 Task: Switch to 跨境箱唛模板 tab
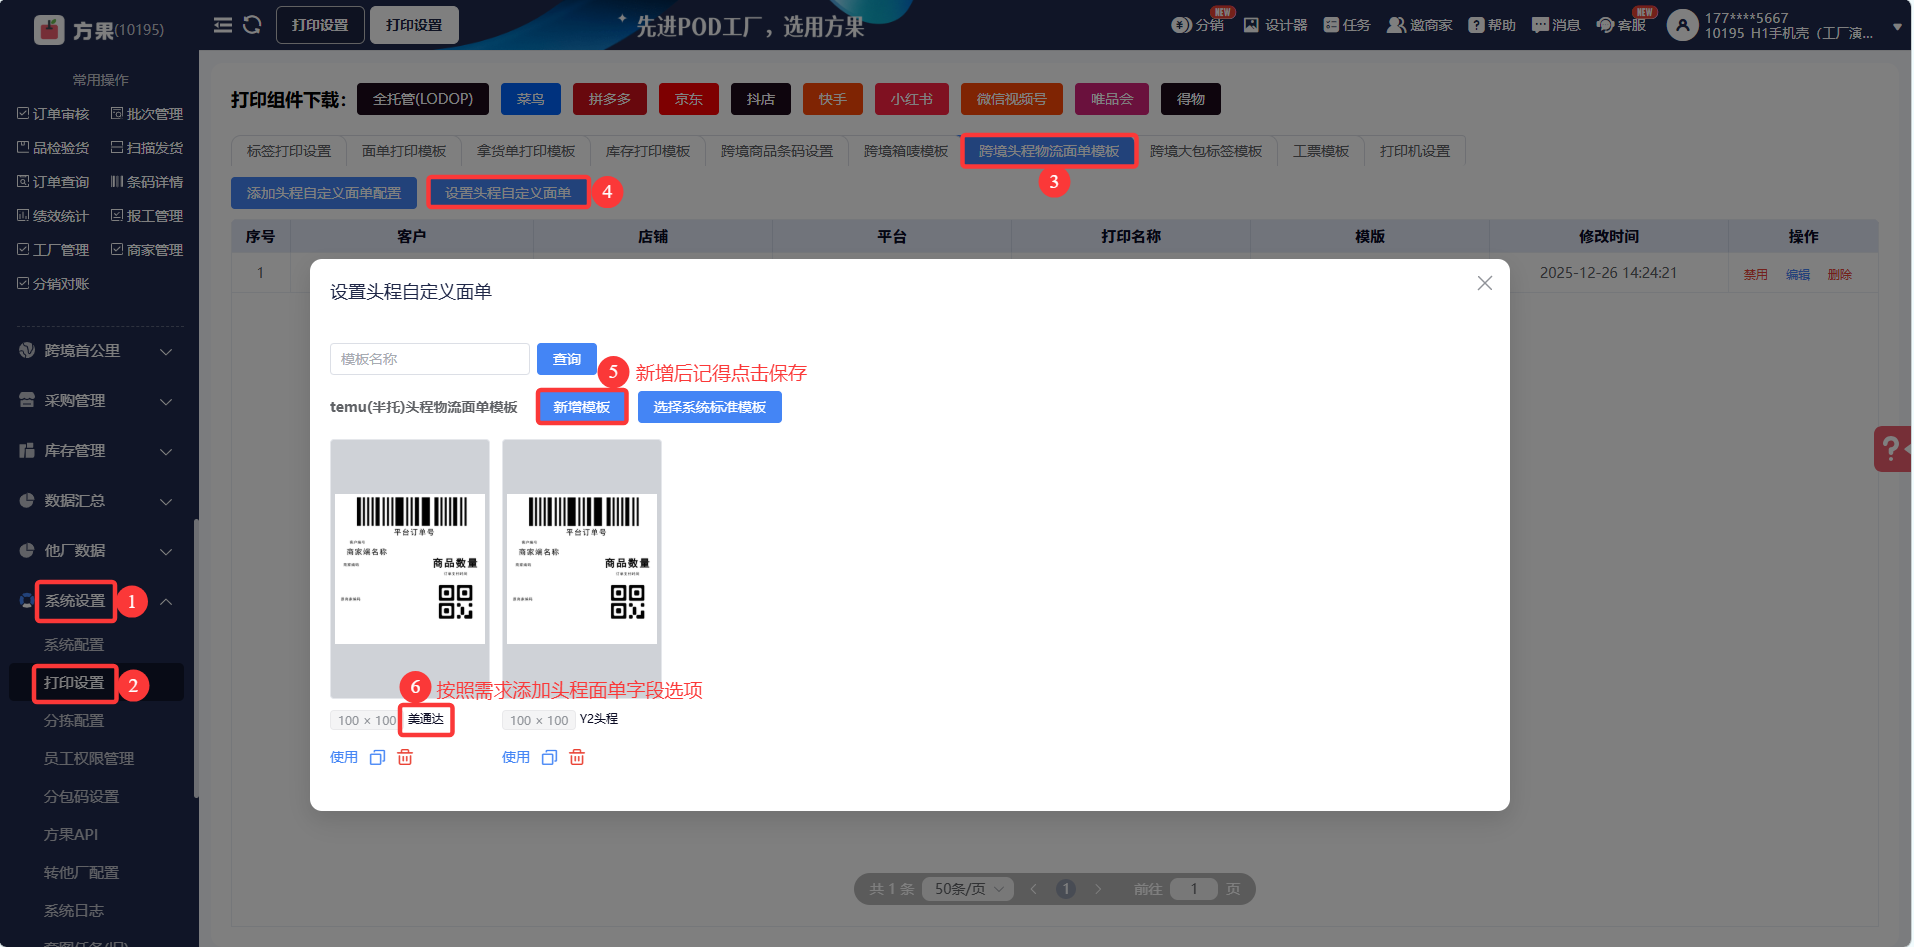(x=906, y=151)
